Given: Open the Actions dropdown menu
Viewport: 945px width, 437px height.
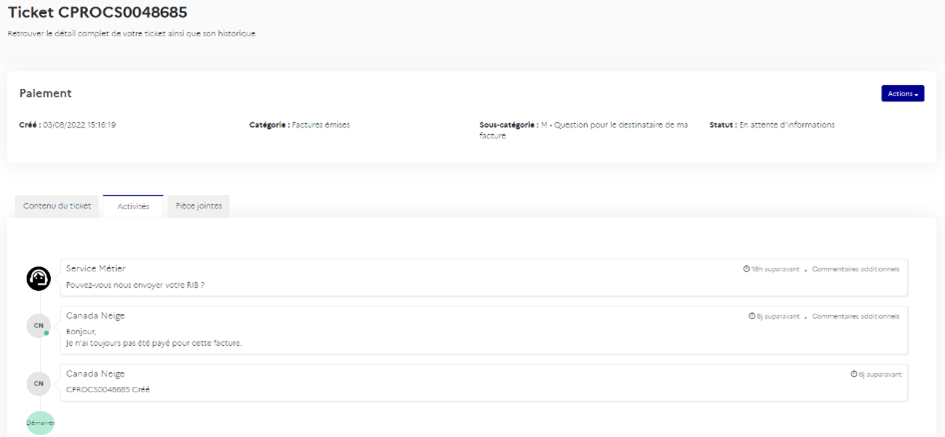Looking at the screenshot, I should point(902,93).
